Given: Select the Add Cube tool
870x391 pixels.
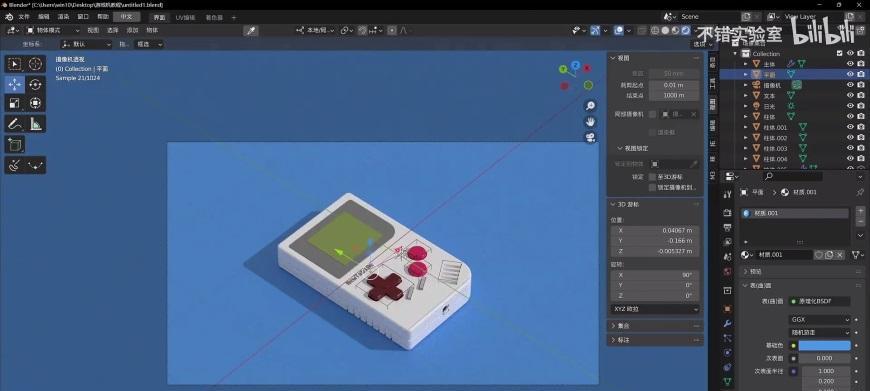Looking at the screenshot, I should (15, 145).
